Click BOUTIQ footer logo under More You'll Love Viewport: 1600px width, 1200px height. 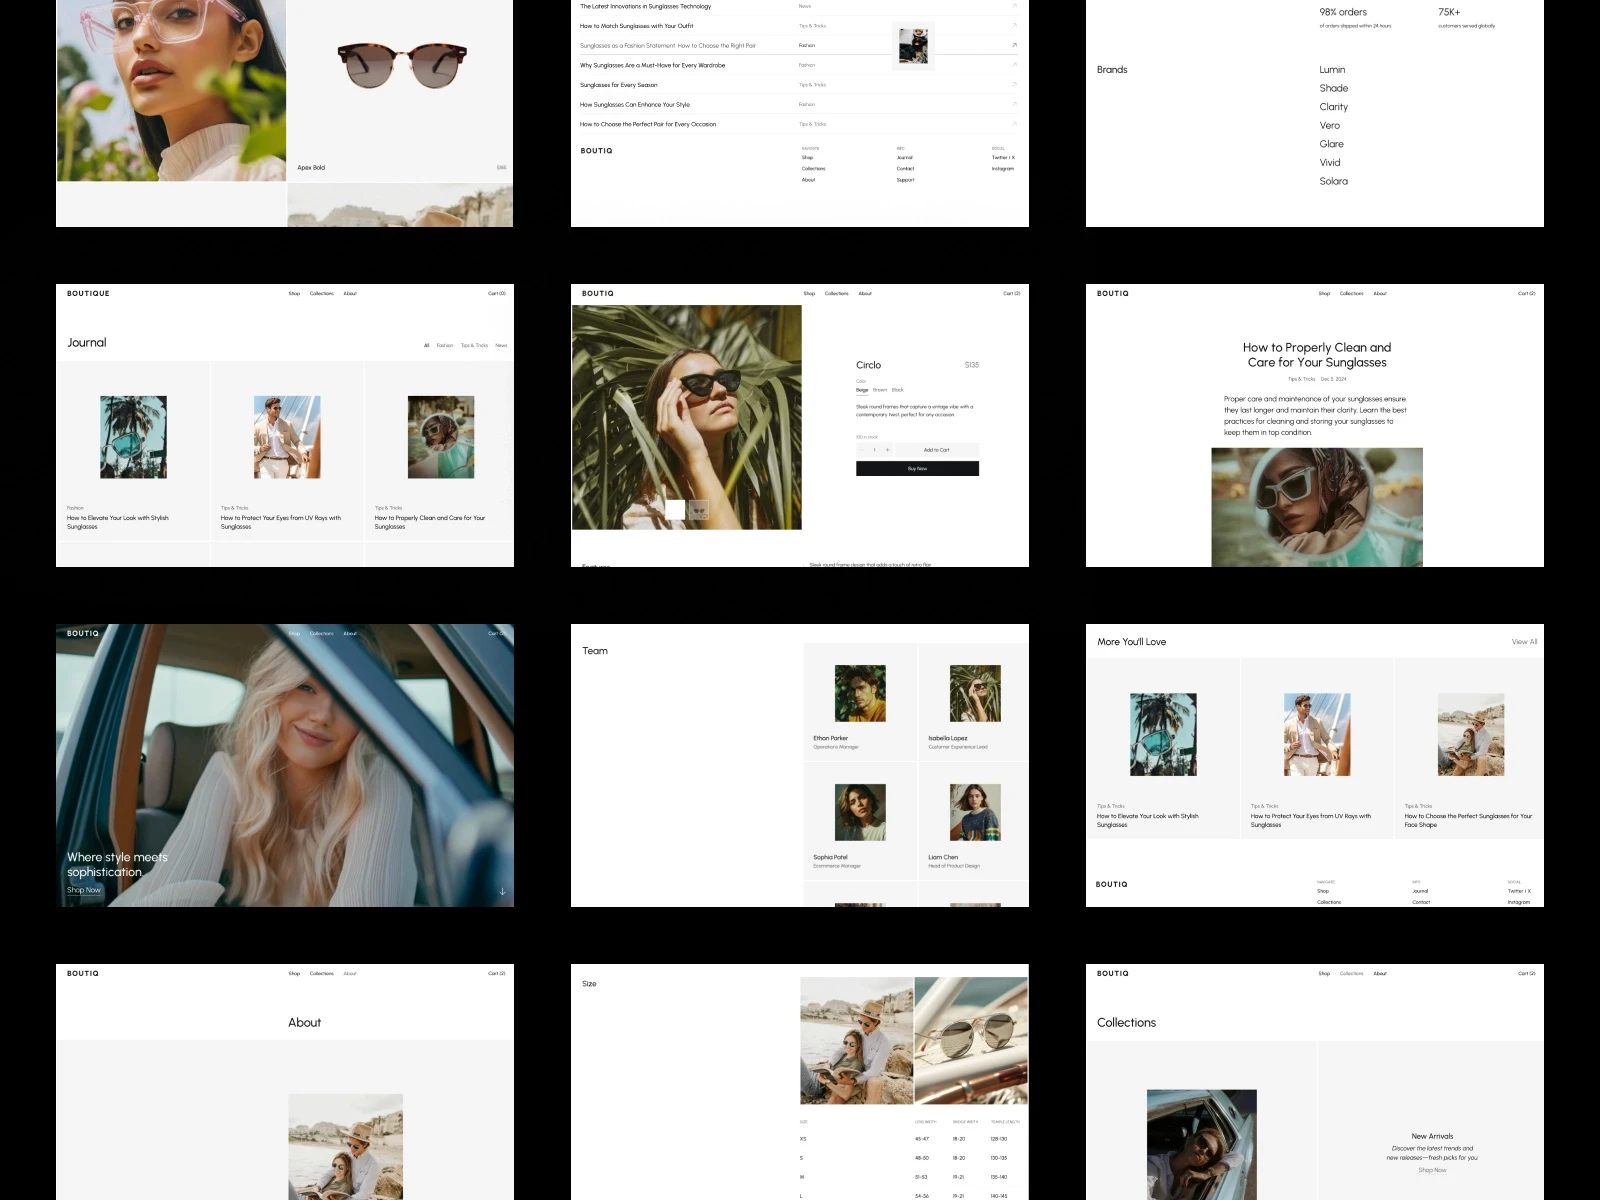(x=1112, y=884)
